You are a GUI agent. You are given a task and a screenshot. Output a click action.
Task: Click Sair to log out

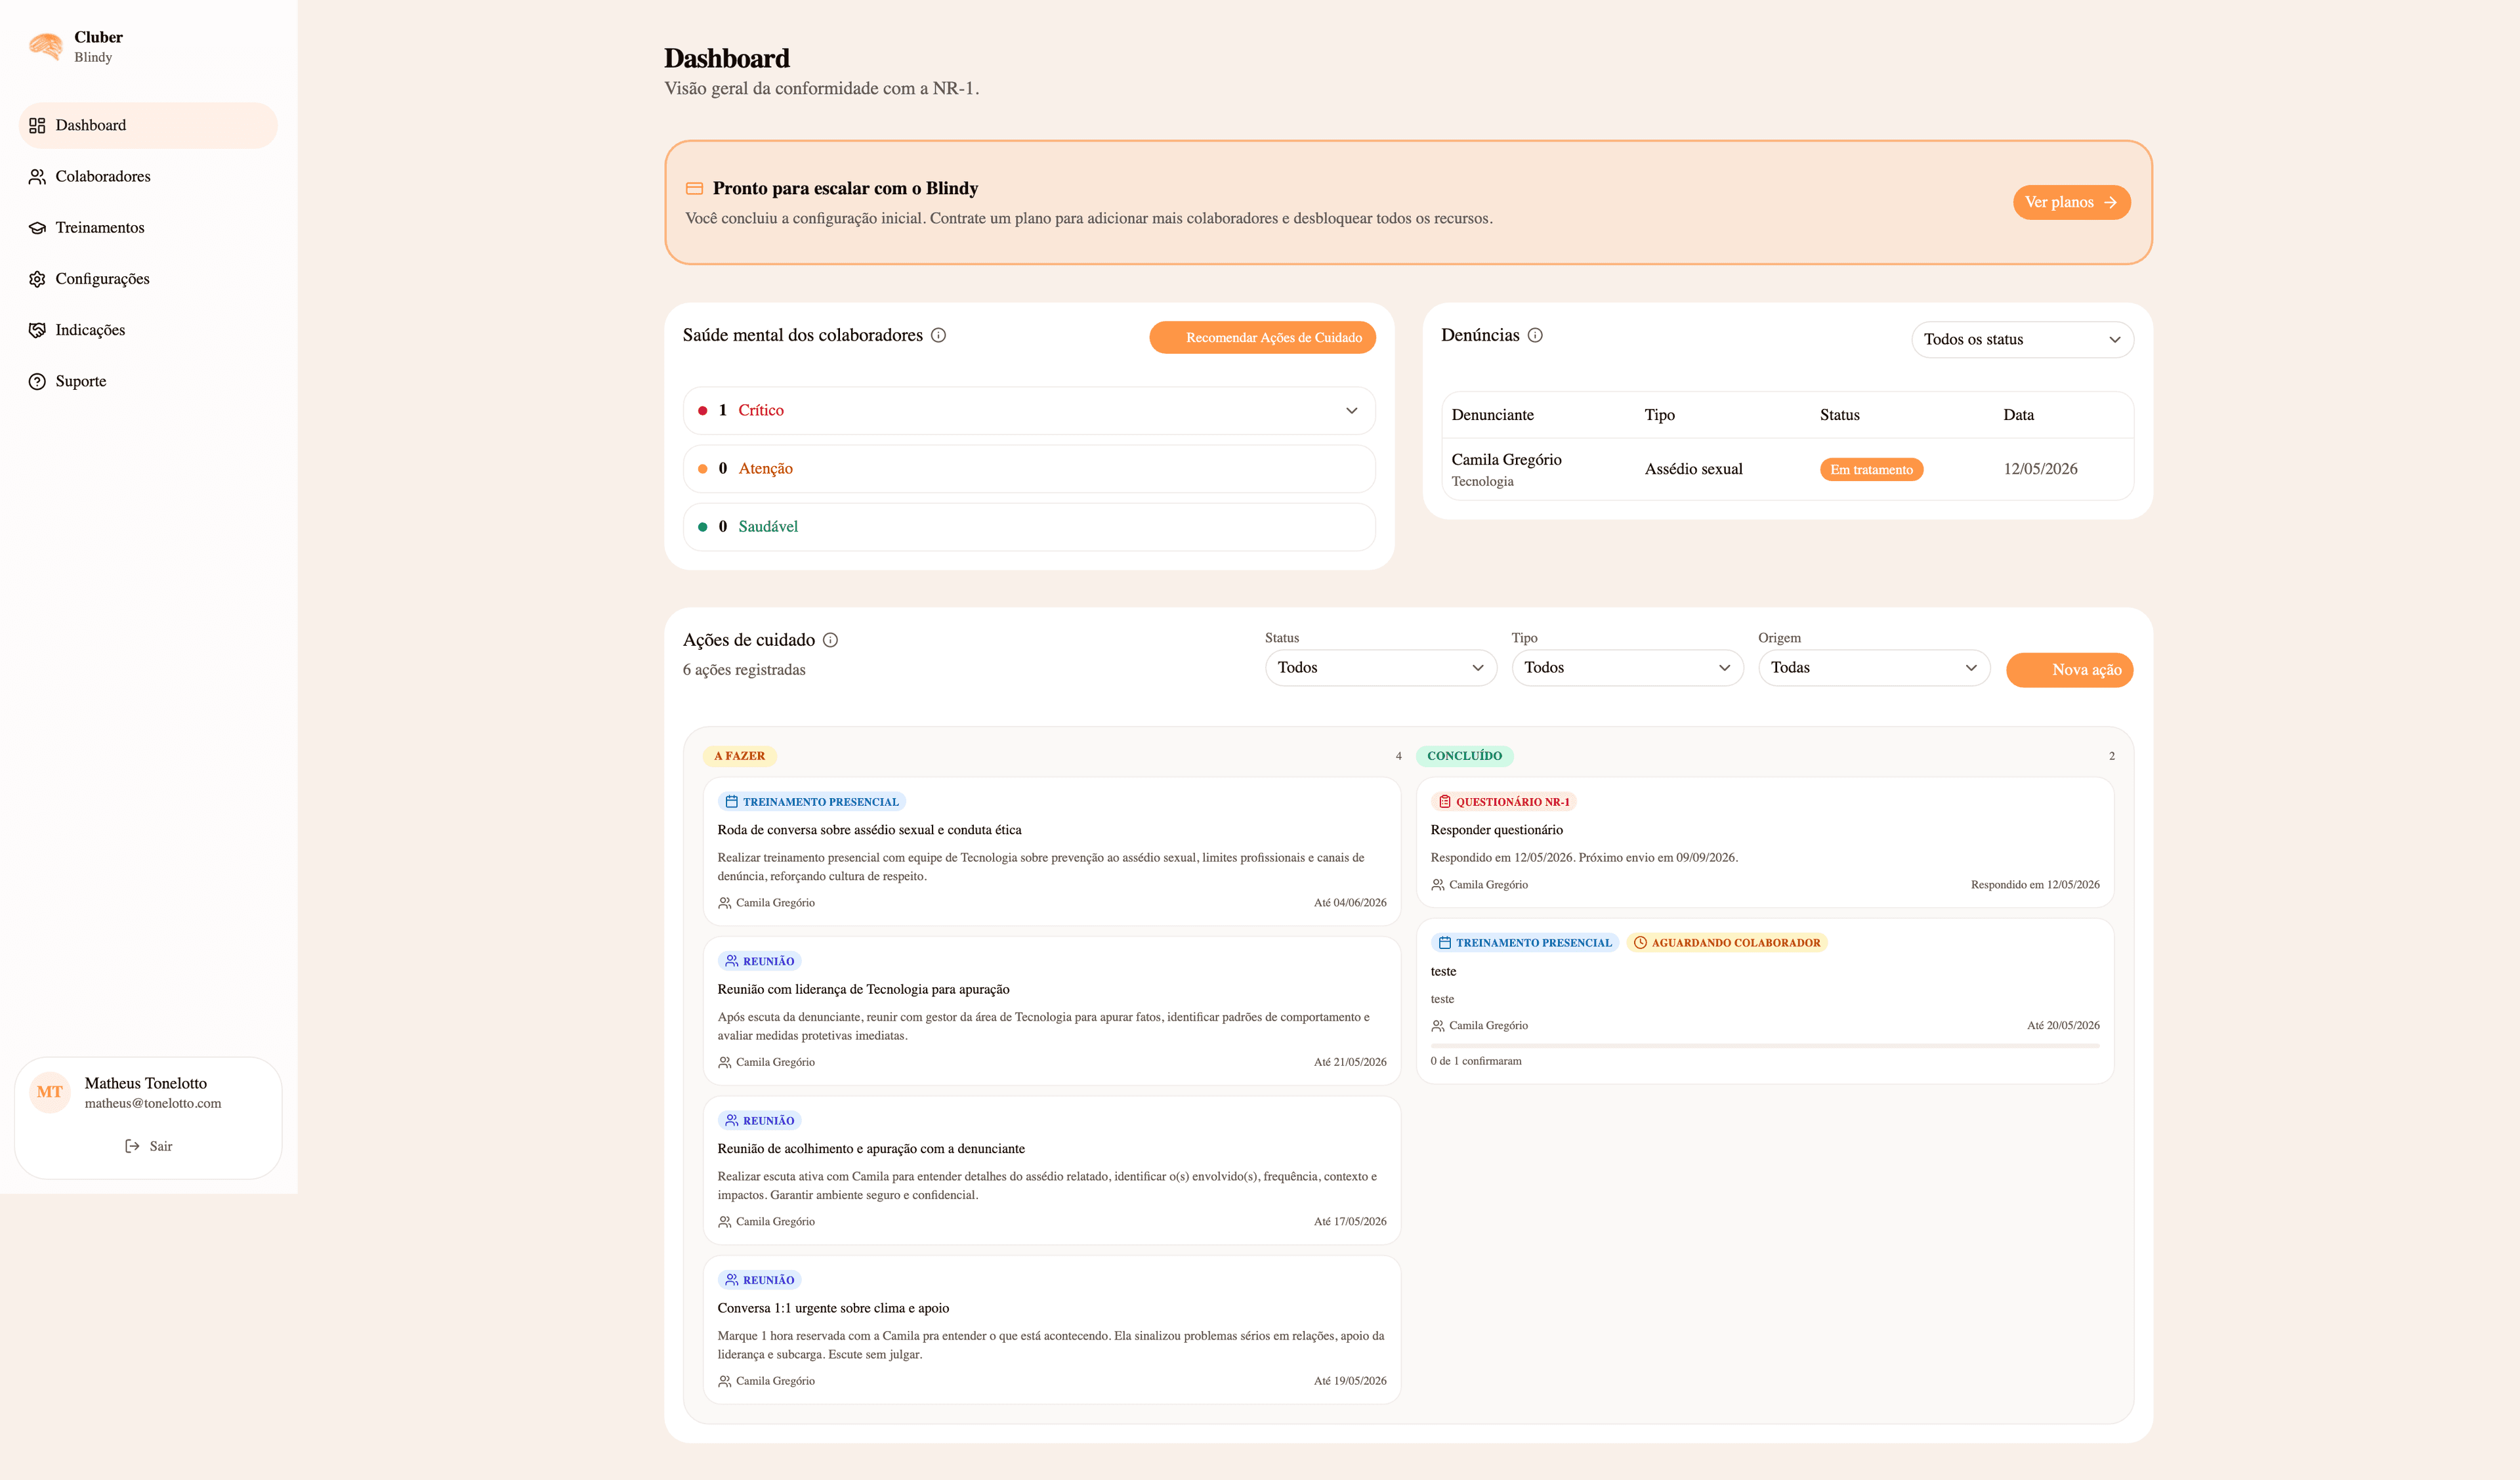148,1146
